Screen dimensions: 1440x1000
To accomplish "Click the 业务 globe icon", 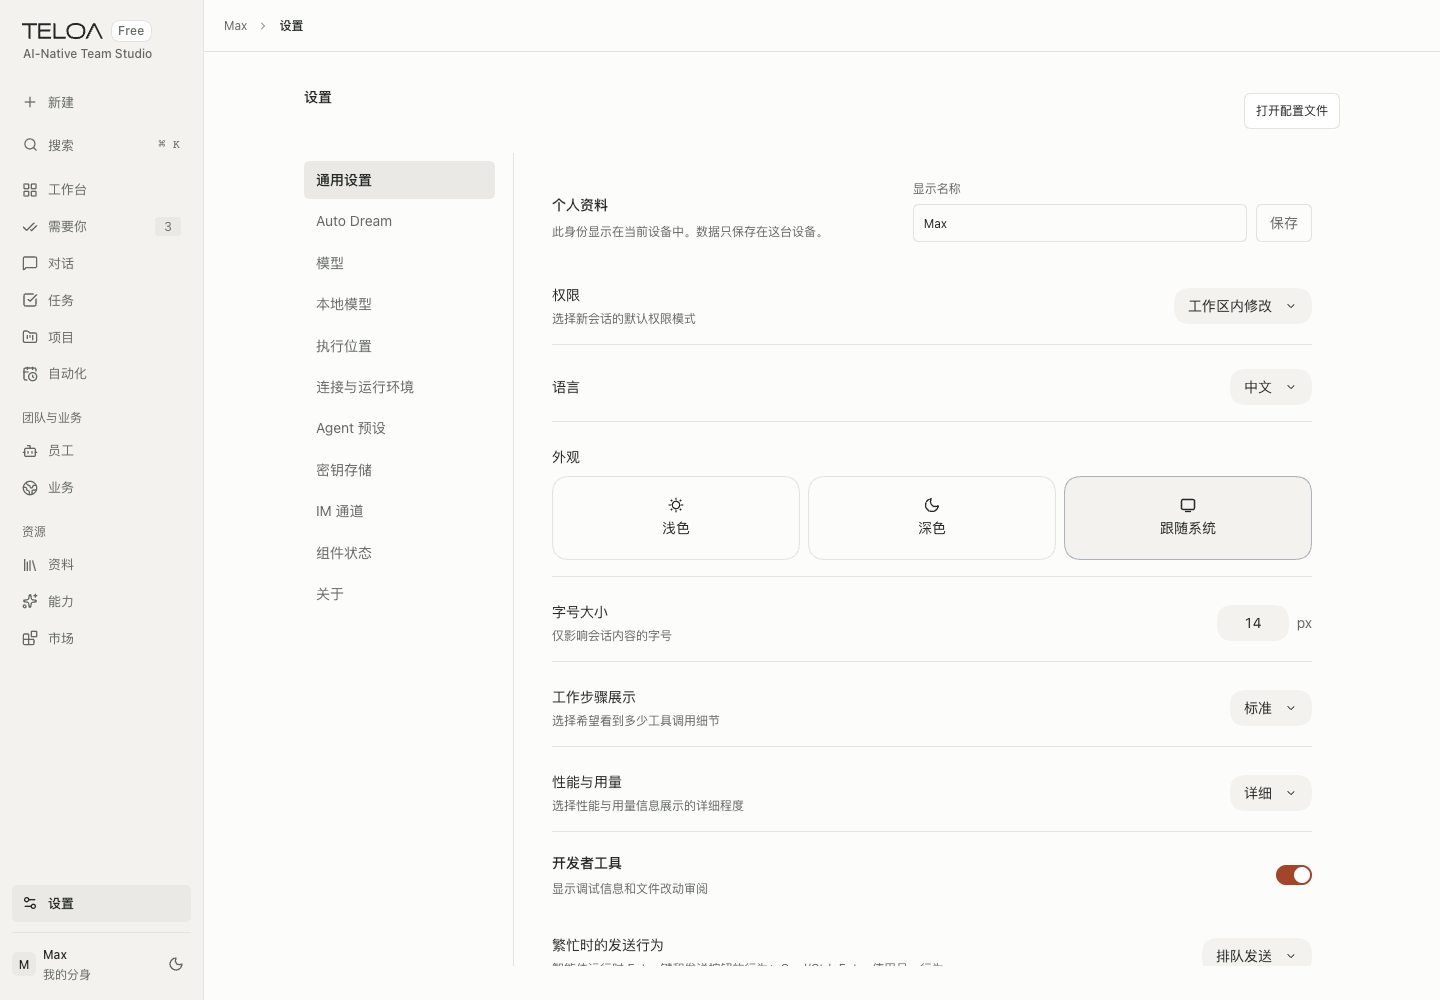I will click(x=30, y=488).
